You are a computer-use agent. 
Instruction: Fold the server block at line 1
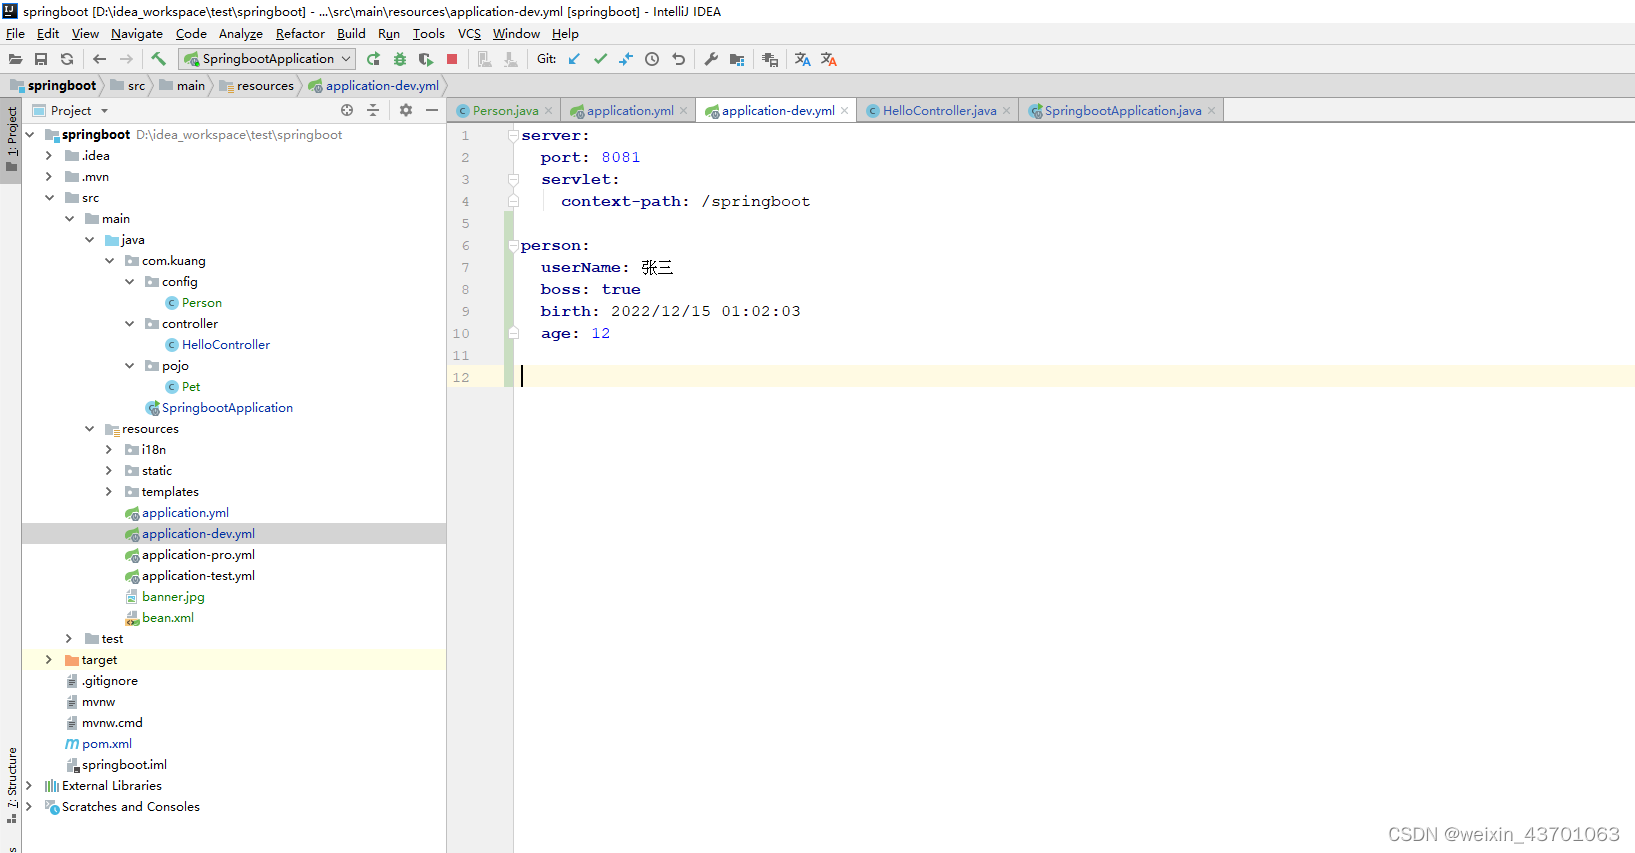pos(513,135)
